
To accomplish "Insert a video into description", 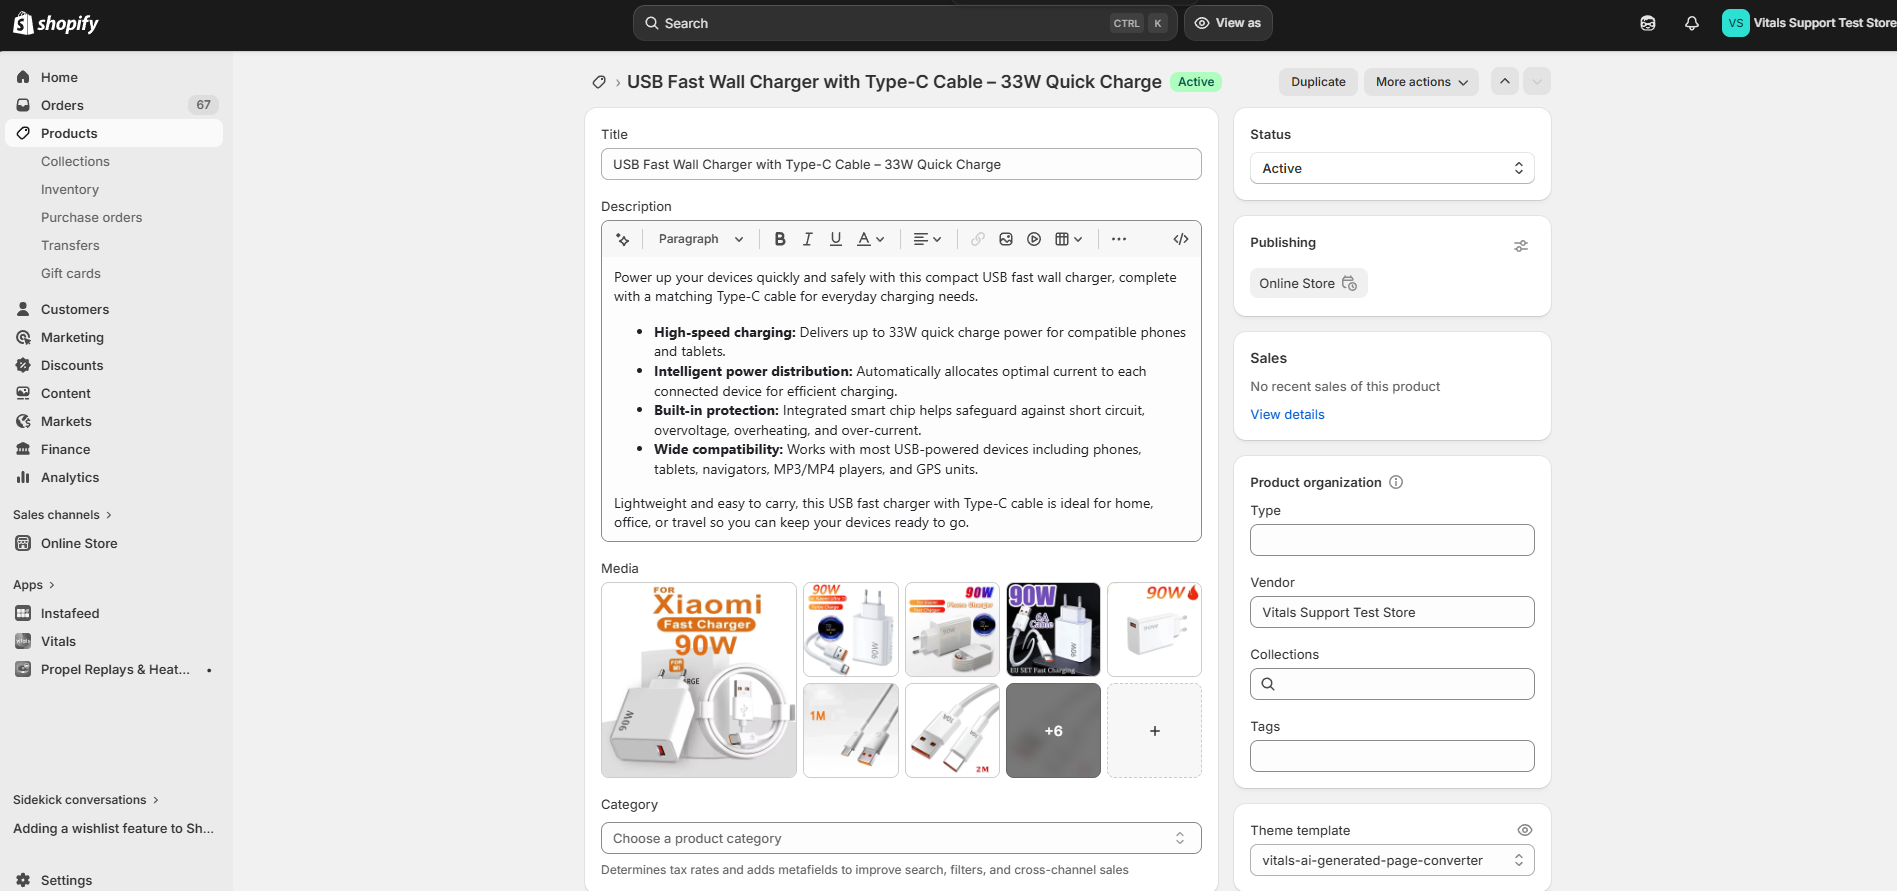I will 1034,239.
